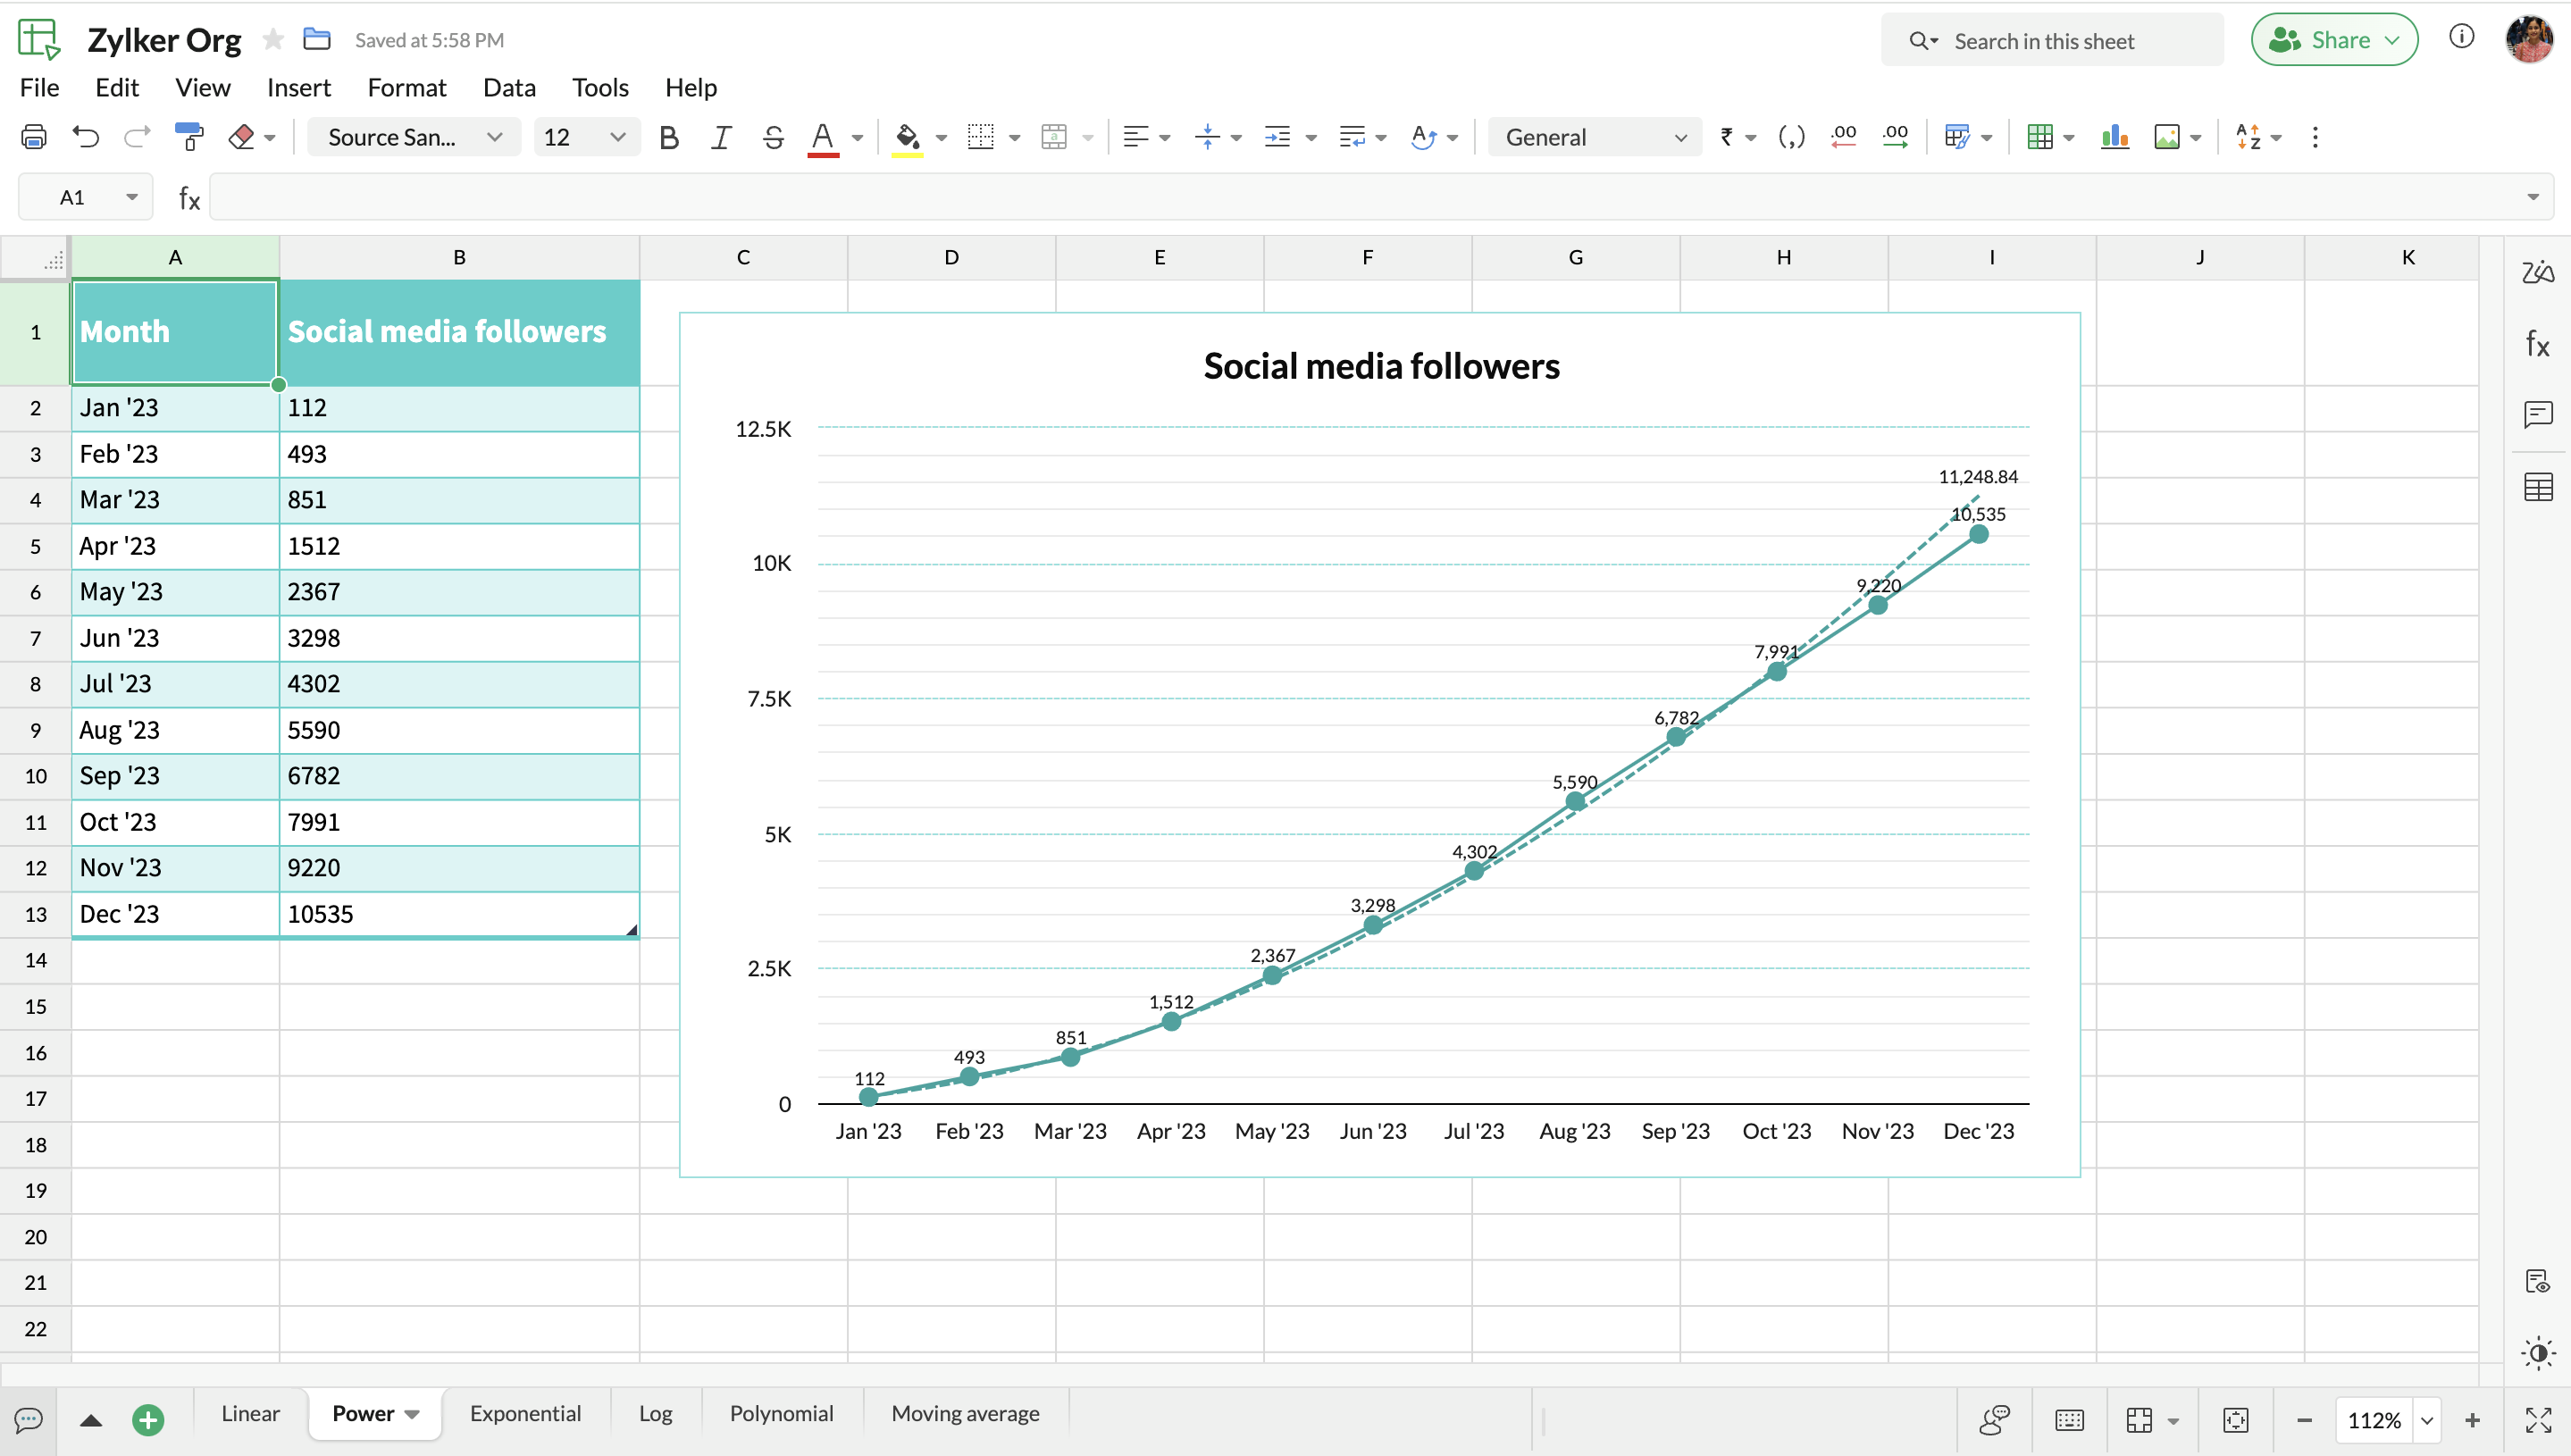The height and width of the screenshot is (1456, 2571).
Task: Click the formula bar input
Action: click(1380, 197)
